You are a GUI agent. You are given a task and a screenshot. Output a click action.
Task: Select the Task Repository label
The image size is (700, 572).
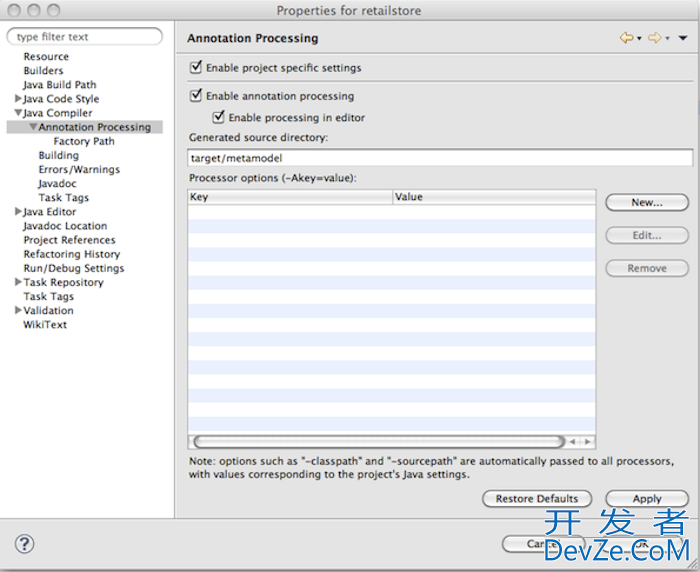(x=63, y=282)
